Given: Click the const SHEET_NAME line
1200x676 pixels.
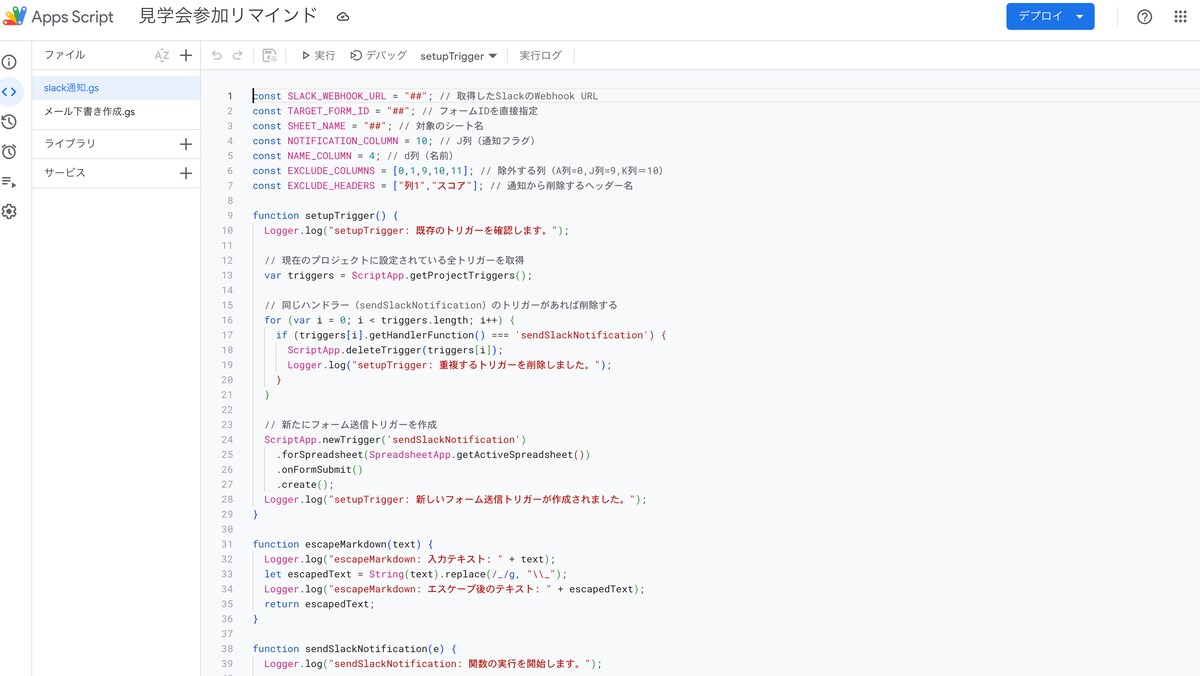Looking at the screenshot, I should pyautogui.click(x=367, y=126).
